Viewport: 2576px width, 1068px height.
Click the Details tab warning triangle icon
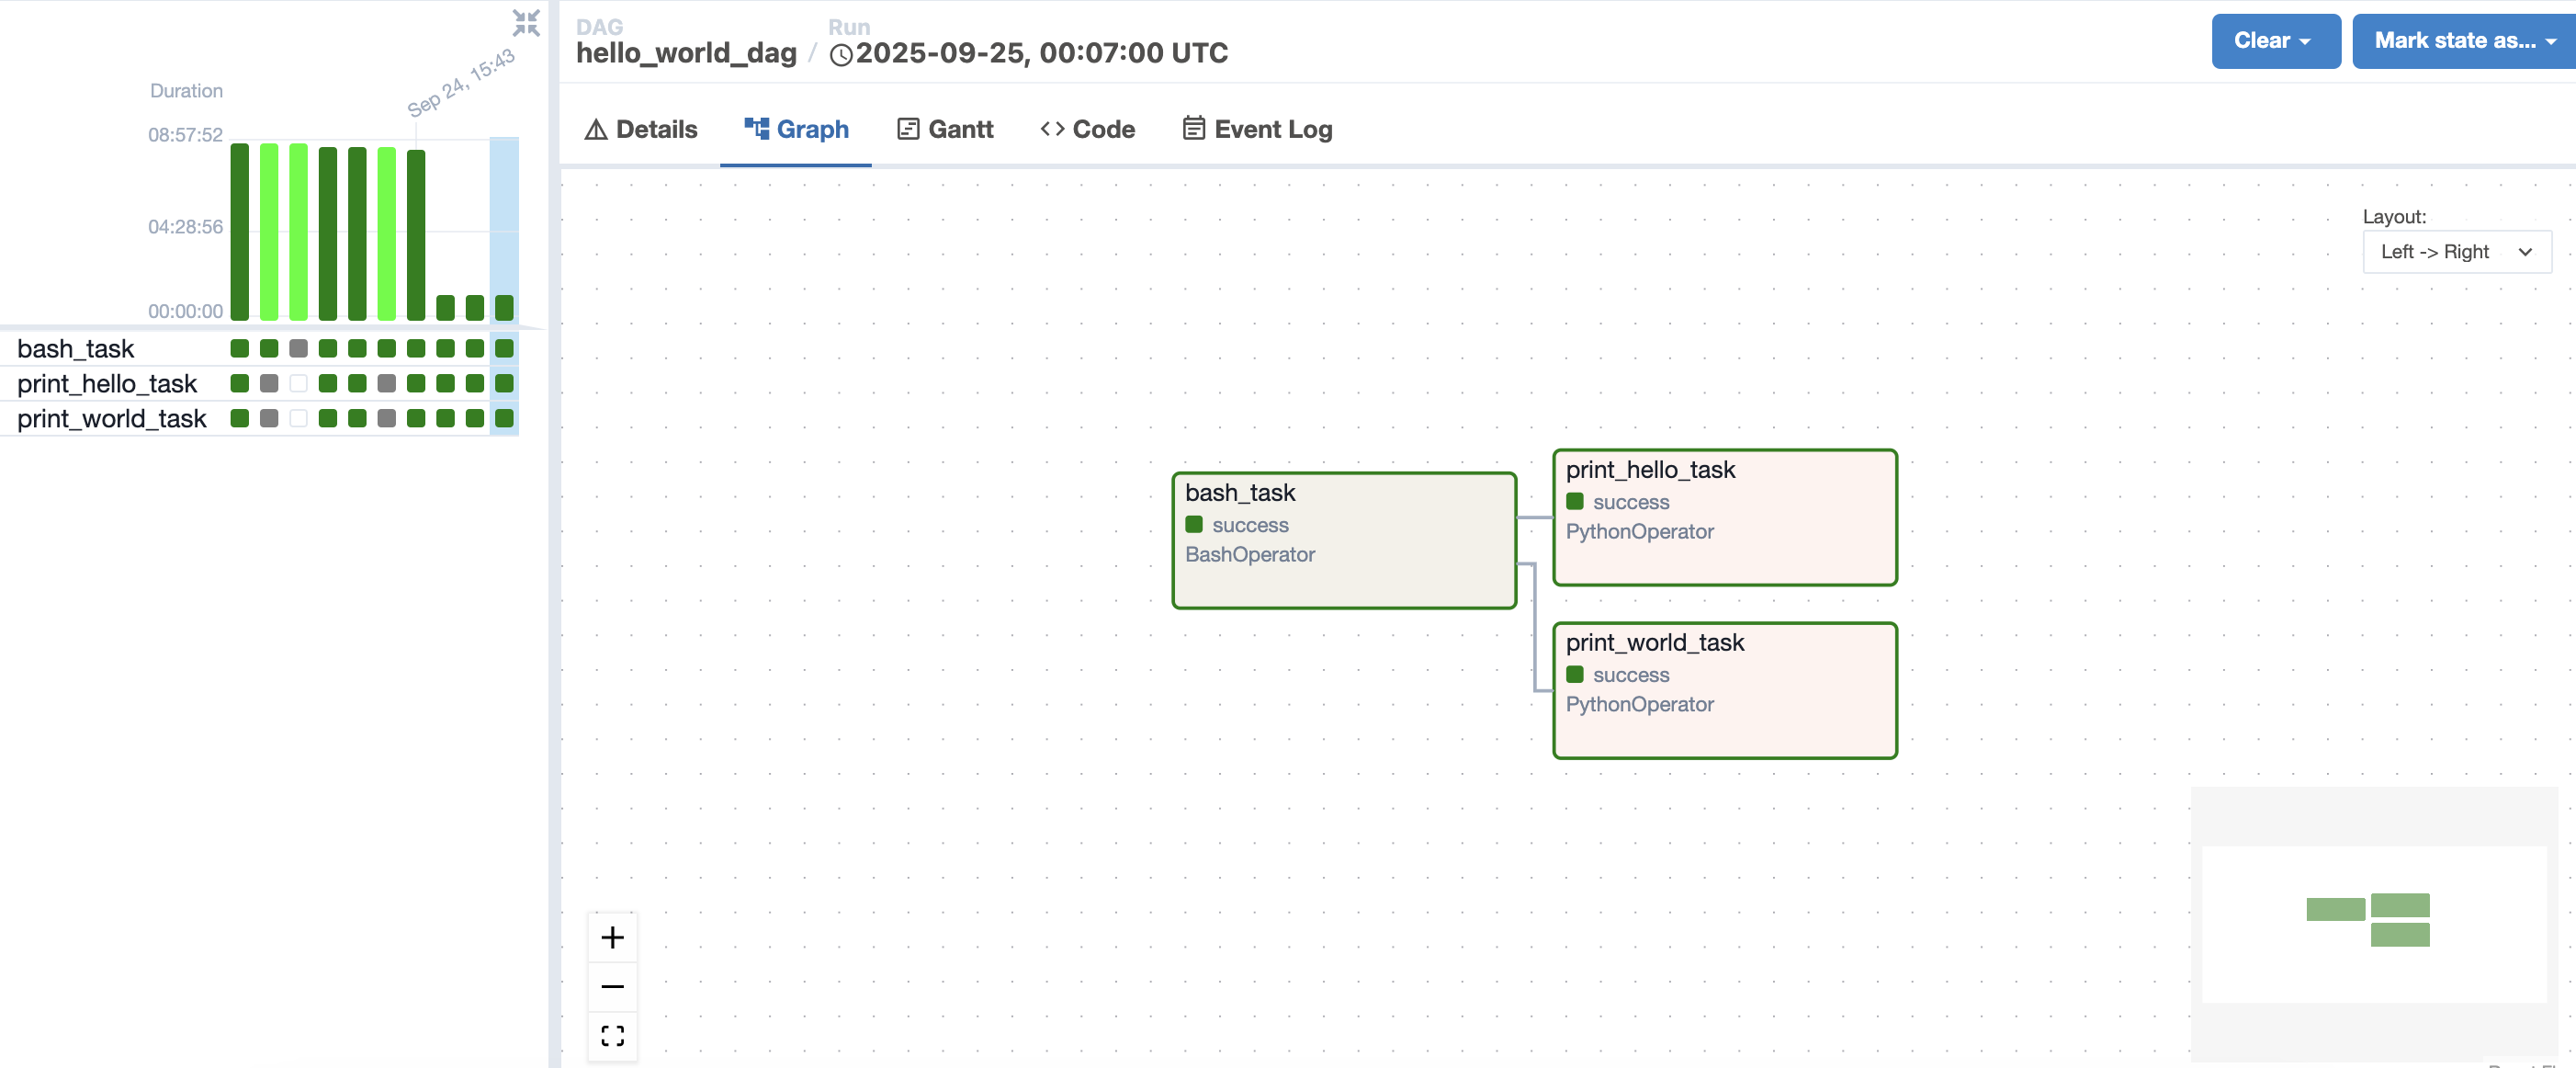596,129
